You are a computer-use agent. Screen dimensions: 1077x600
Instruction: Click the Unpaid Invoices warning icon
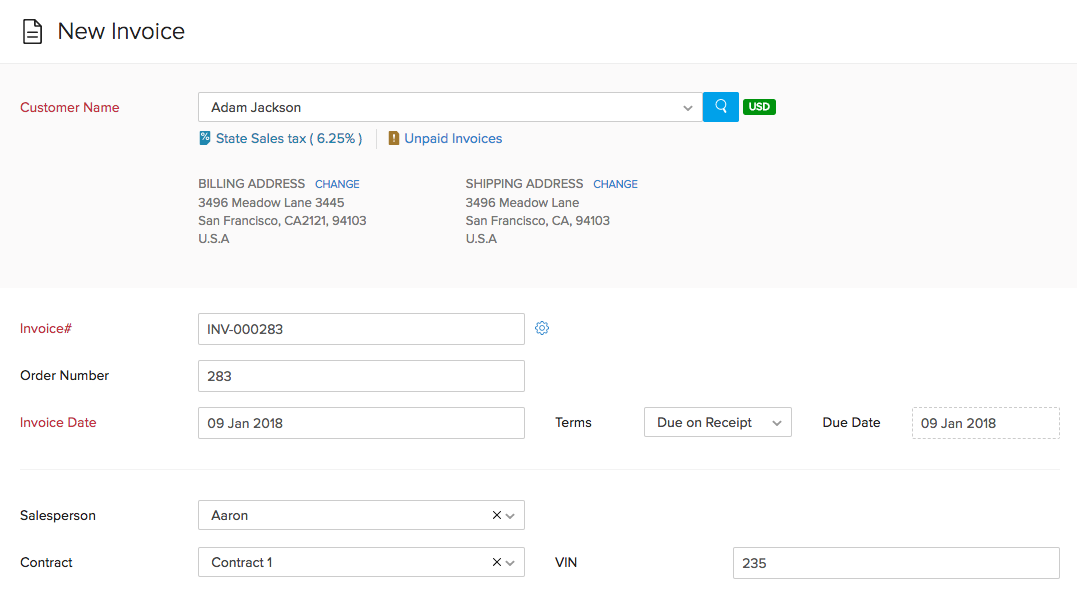[x=394, y=139]
